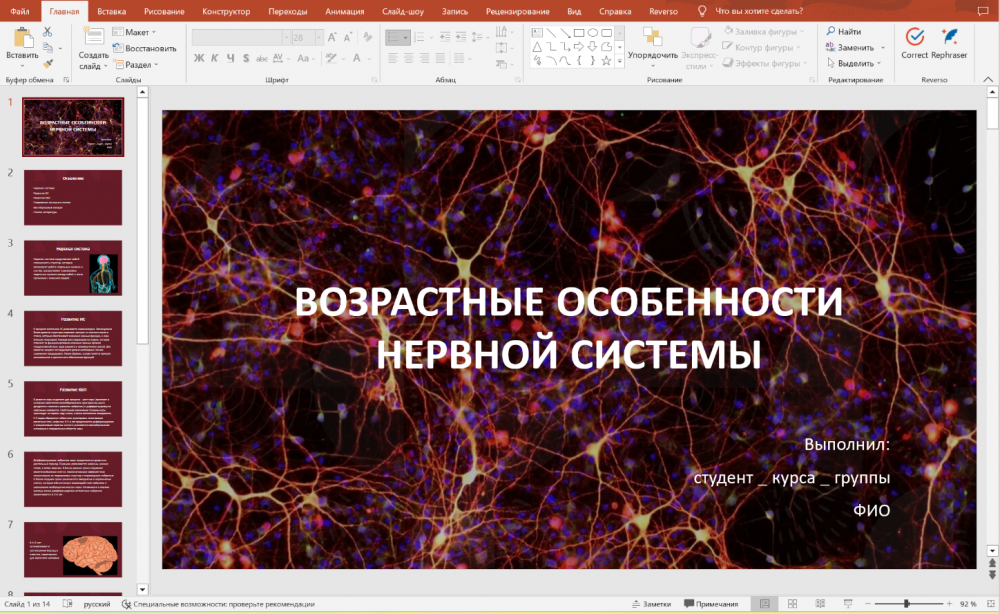Toggle normal view in status bar
Image resolution: width=1000 pixels, height=614 pixels.
point(764,604)
